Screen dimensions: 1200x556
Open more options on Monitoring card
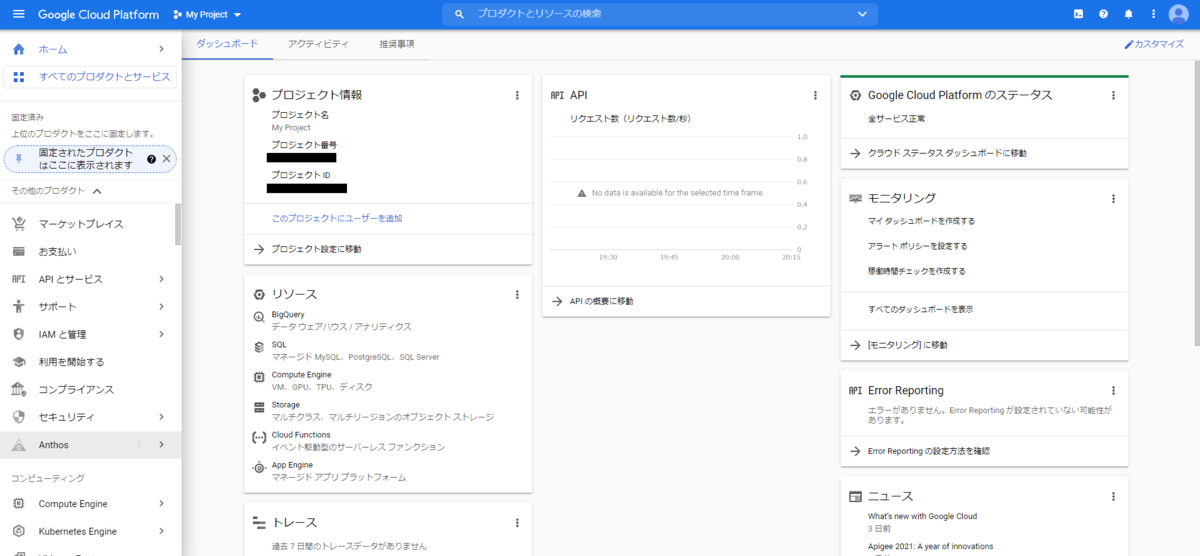1113,198
